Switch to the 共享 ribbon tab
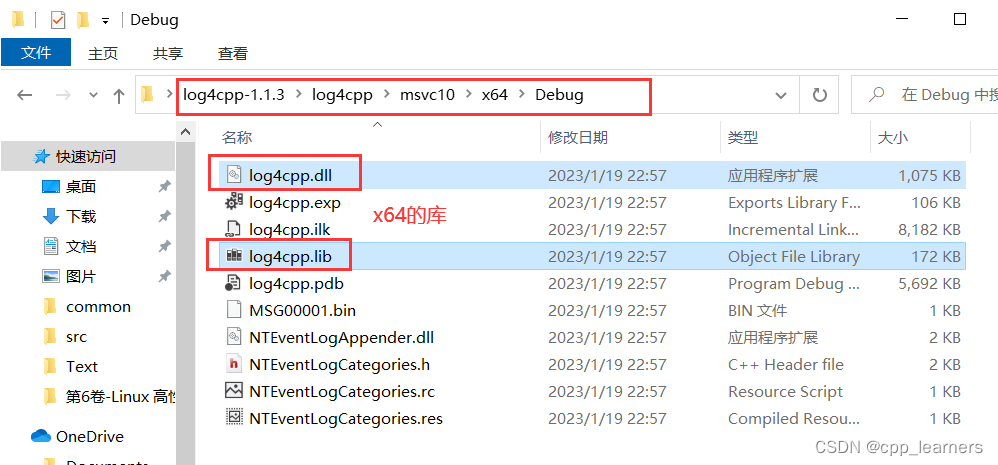The height and width of the screenshot is (465, 998). click(x=168, y=53)
